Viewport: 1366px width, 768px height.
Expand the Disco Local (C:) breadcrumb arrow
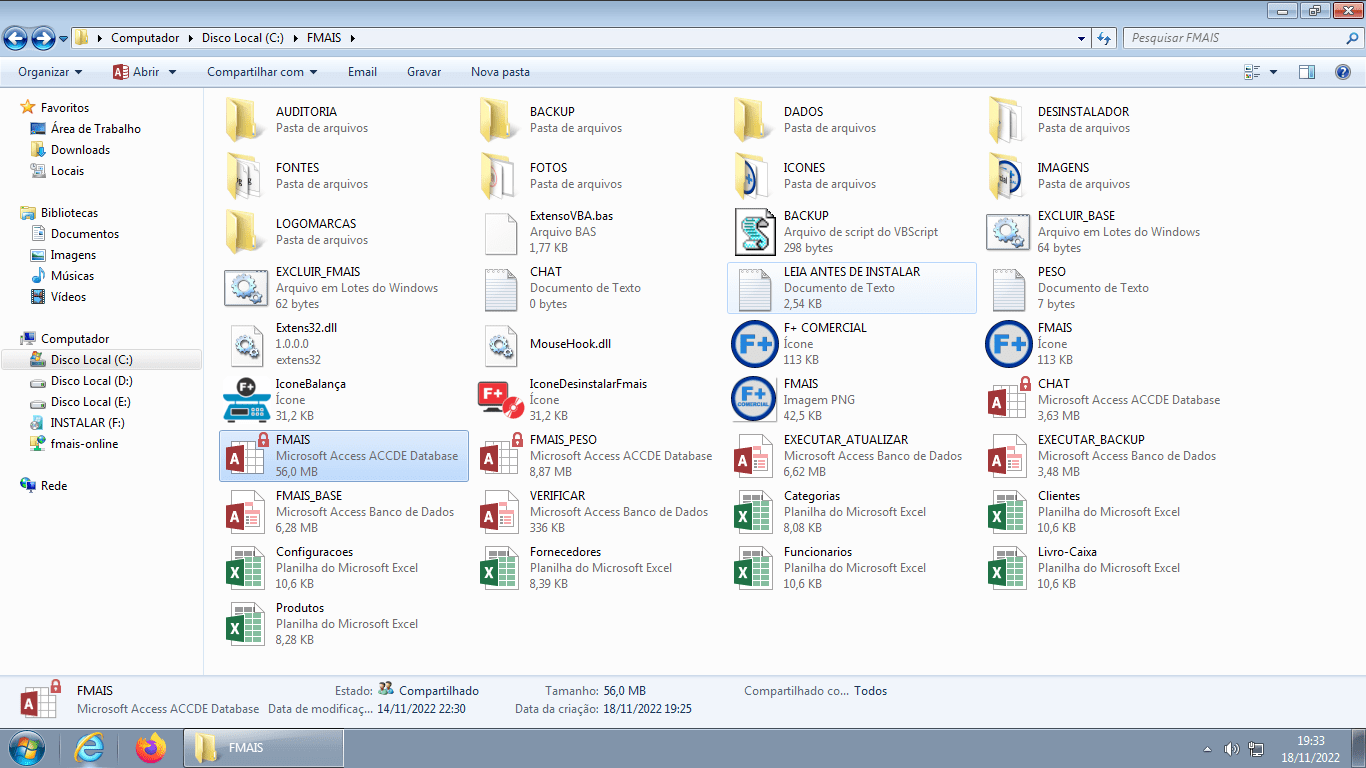(297, 38)
